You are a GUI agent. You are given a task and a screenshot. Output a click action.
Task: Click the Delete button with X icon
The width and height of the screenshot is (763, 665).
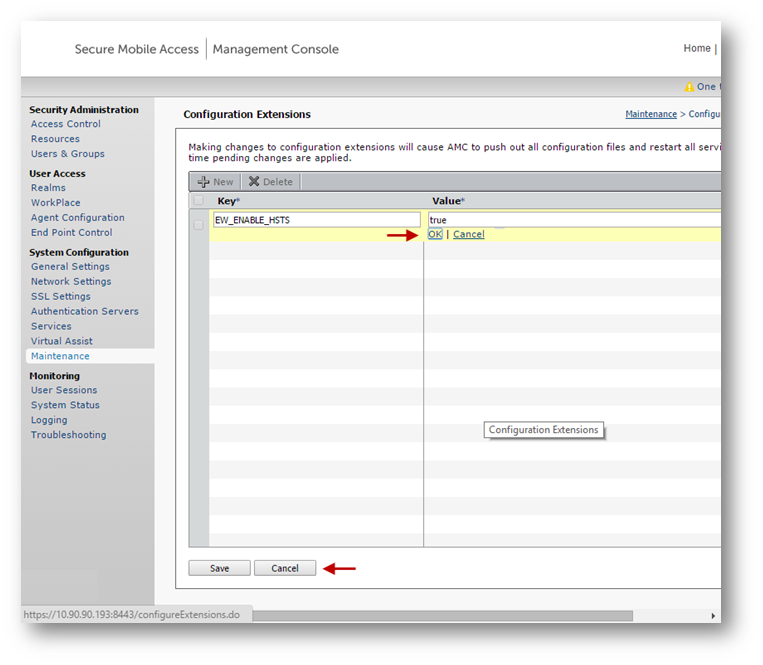coord(270,182)
